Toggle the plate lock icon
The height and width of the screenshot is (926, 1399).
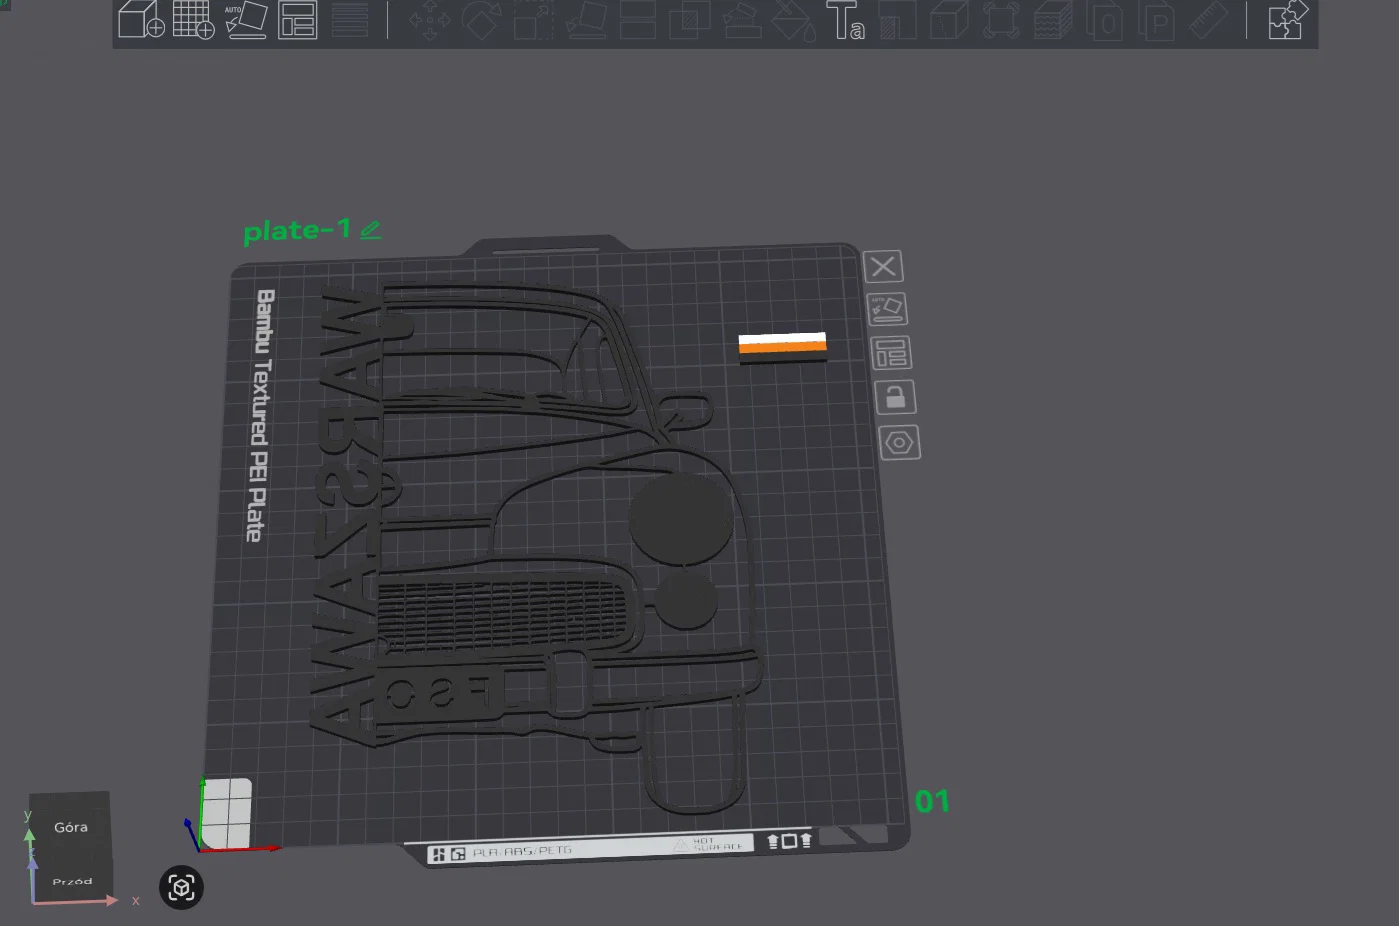[895, 397]
